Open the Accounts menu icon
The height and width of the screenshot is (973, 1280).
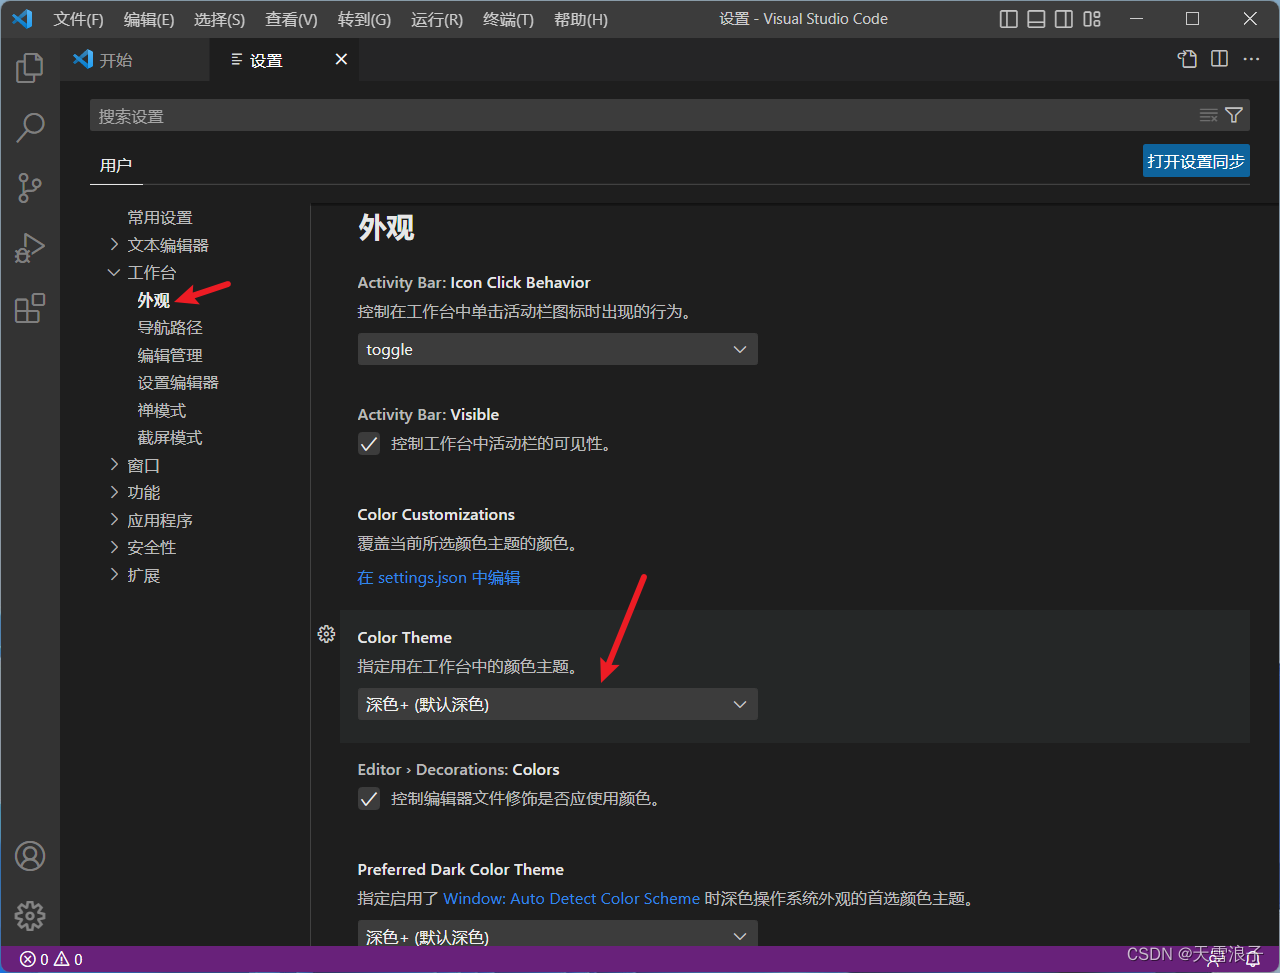(30, 856)
